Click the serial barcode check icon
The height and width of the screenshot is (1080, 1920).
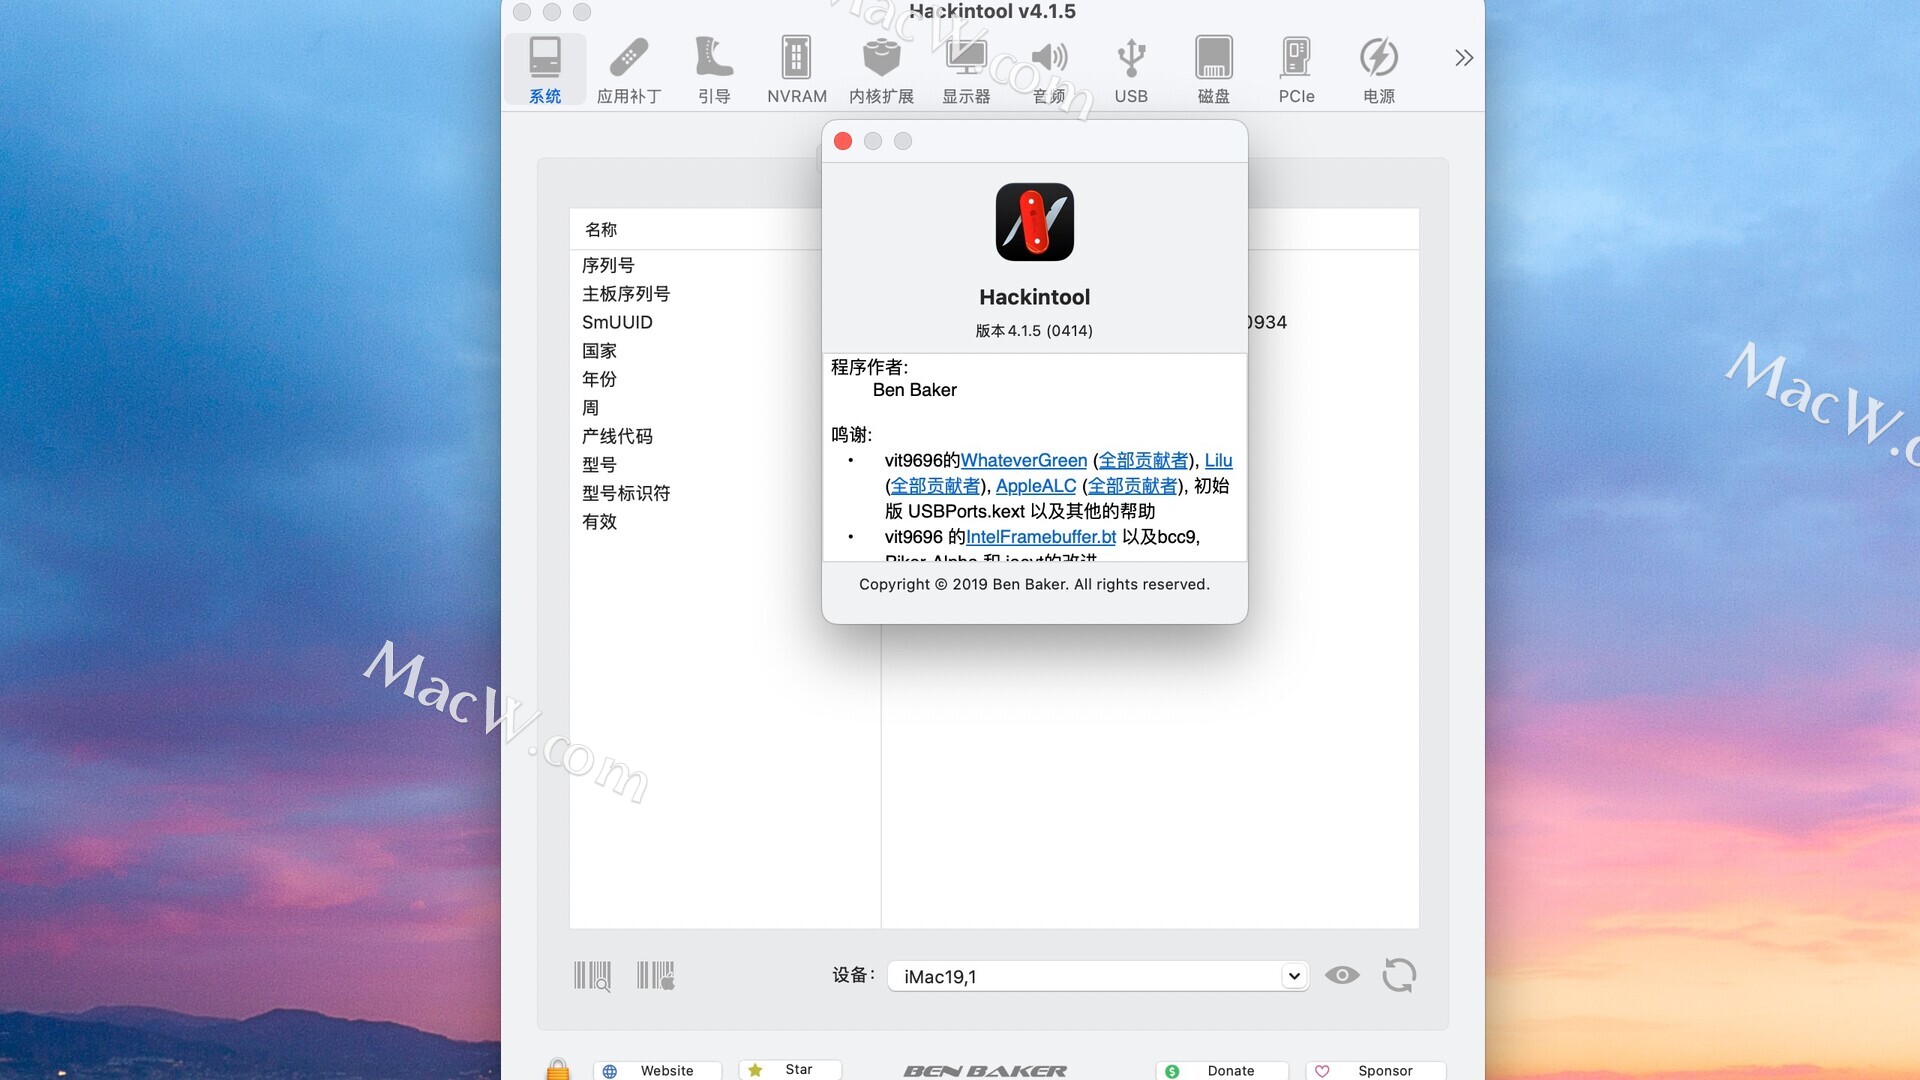point(592,976)
